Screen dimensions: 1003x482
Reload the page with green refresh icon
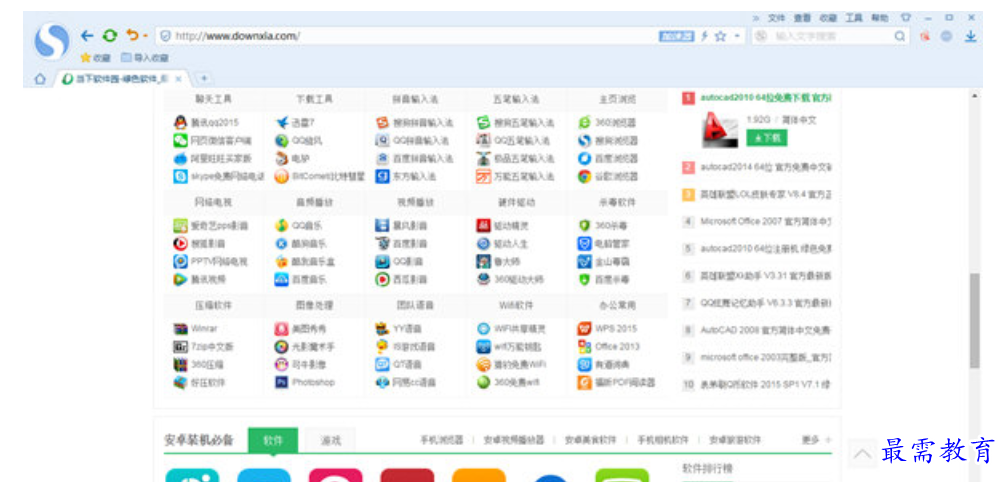click(110, 36)
